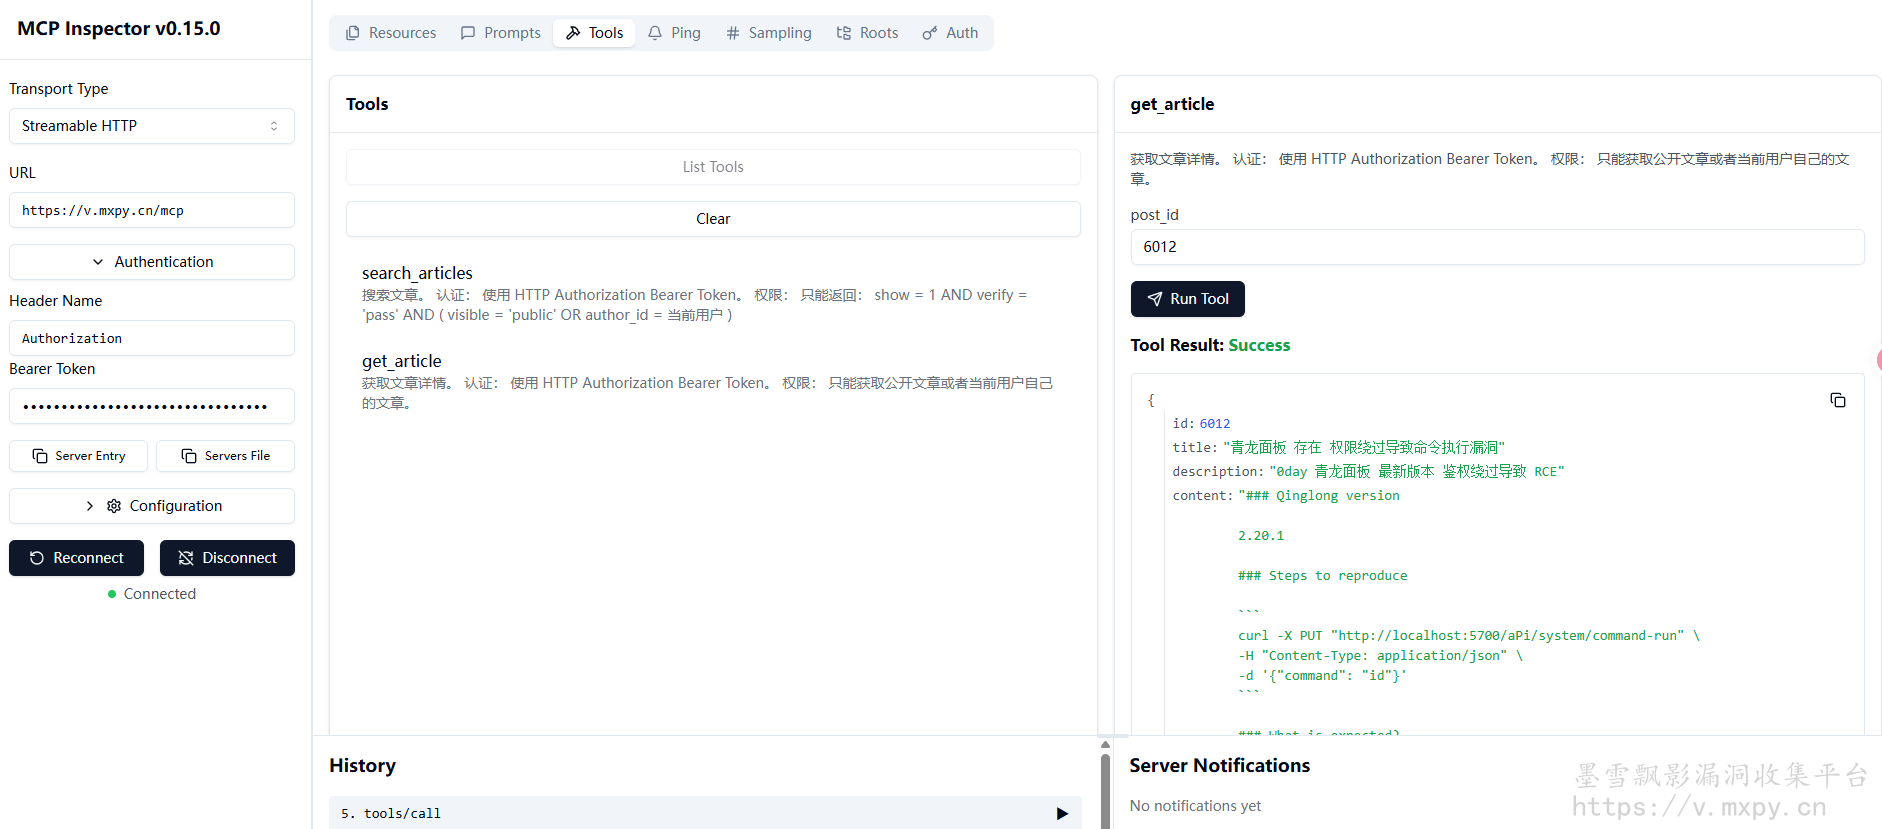Click the Servers File copy icon
This screenshot has width=1882, height=829.
(x=189, y=456)
